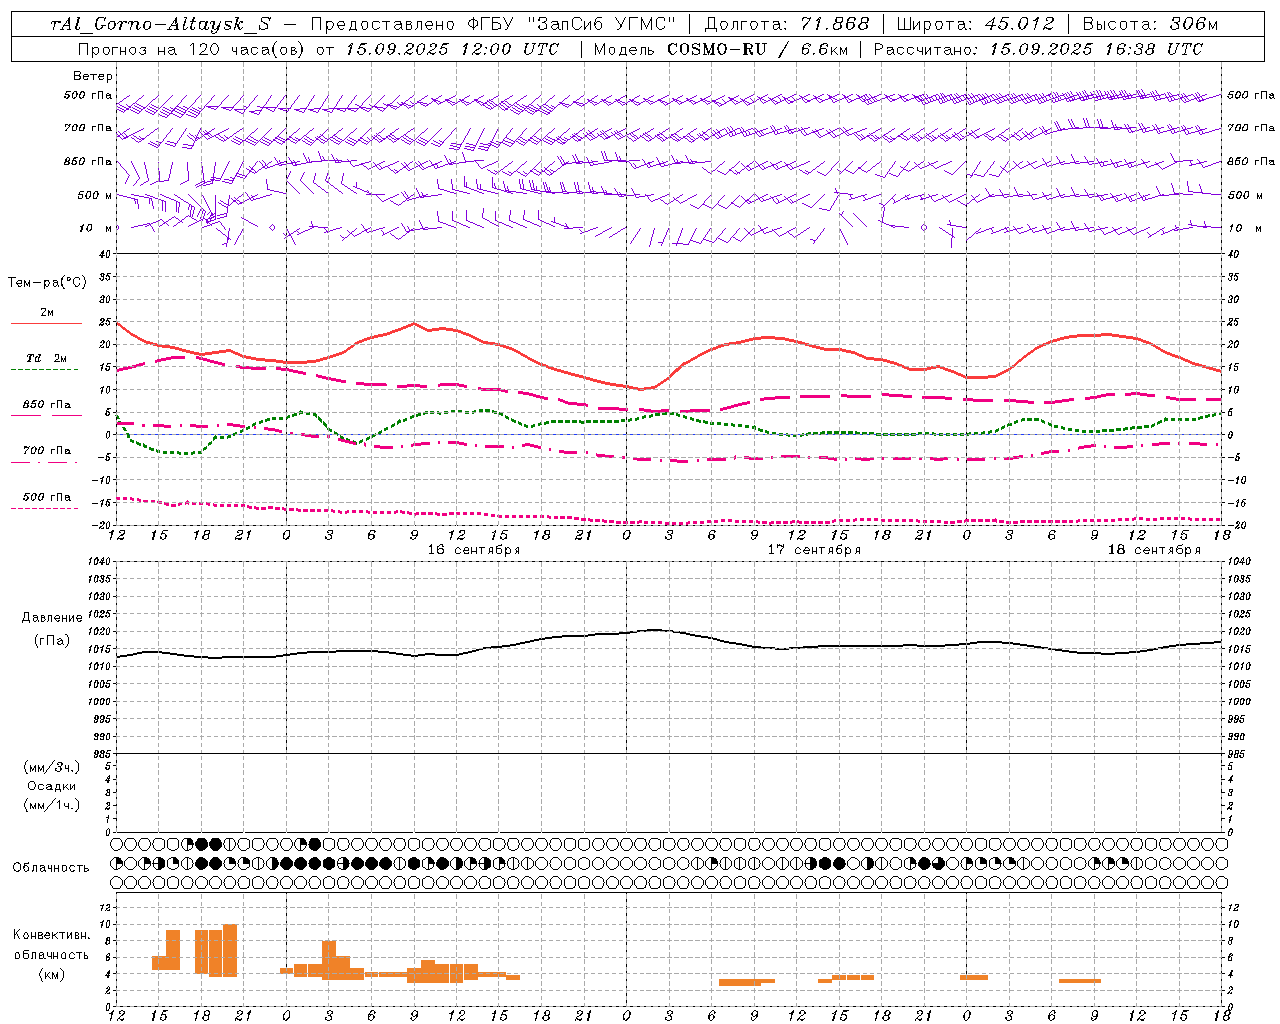The width and height of the screenshot is (1280, 1024).
Task: Click the left 1040 pressure axis value
Action: 100,562
